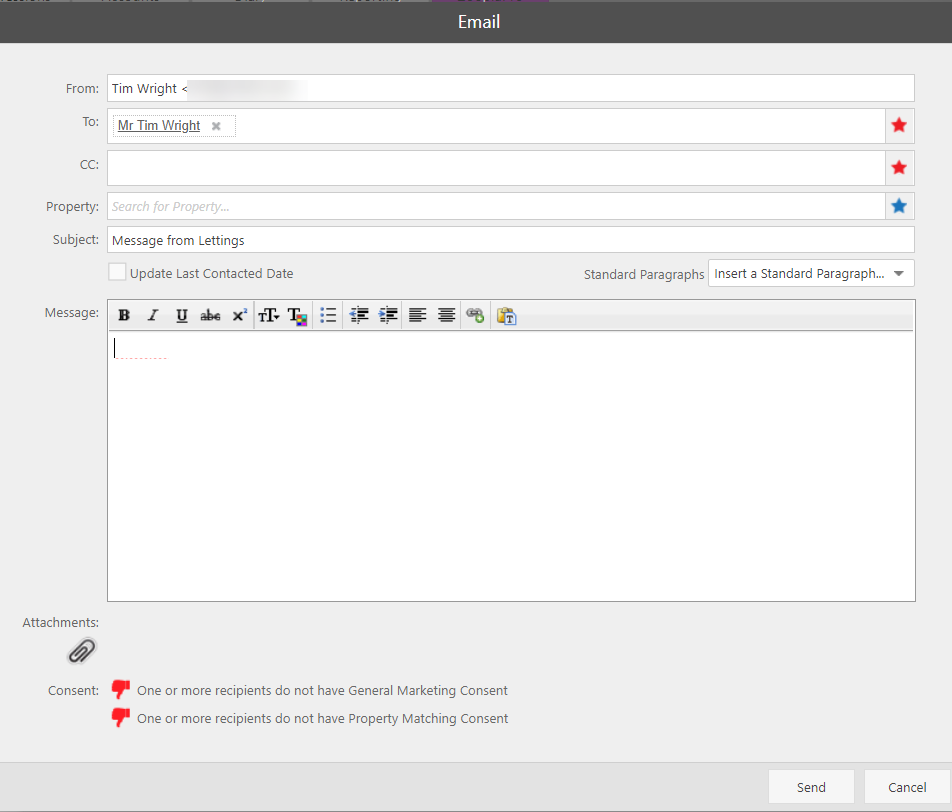Add an attachment with paperclip icon
Screen dimensions: 952x812
click(81, 651)
